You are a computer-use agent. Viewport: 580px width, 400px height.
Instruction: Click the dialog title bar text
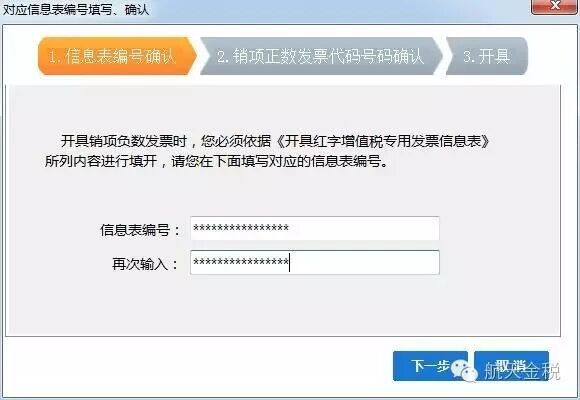point(76,9)
